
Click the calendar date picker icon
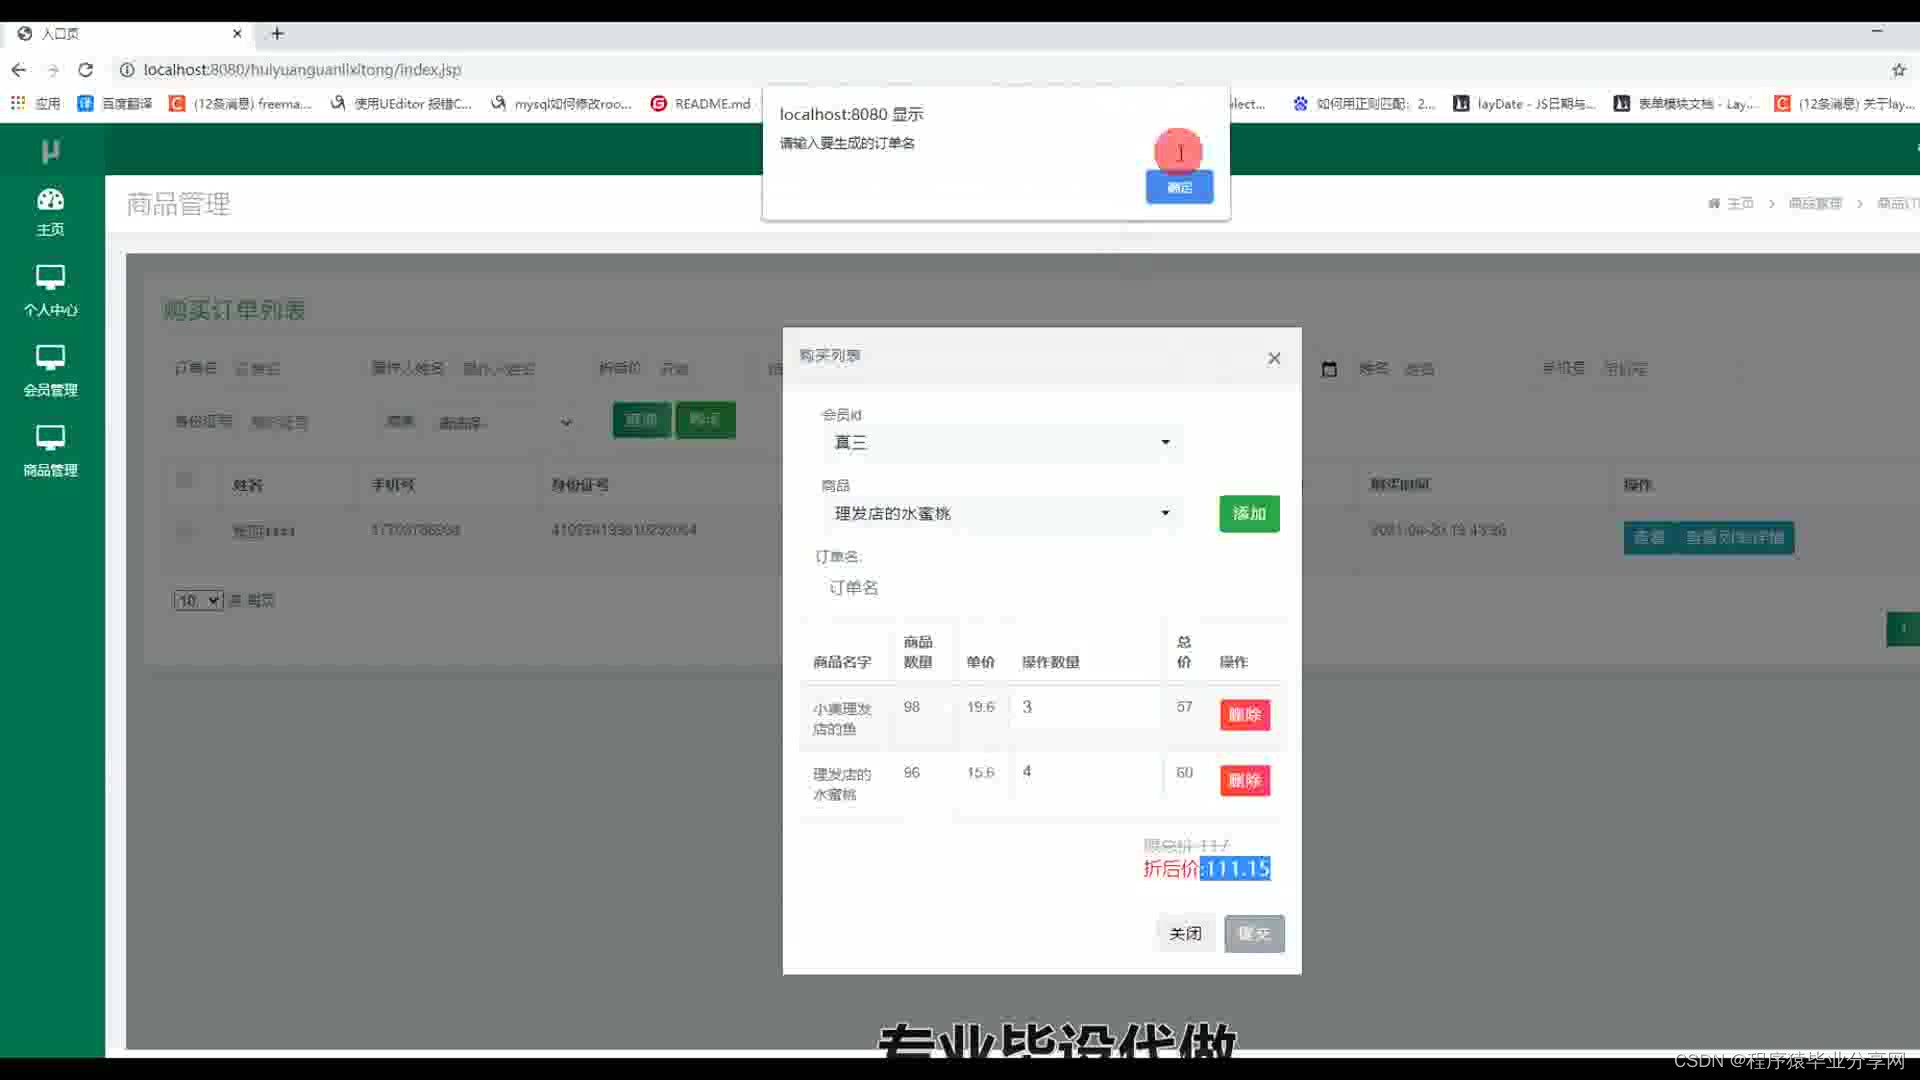(1329, 369)
